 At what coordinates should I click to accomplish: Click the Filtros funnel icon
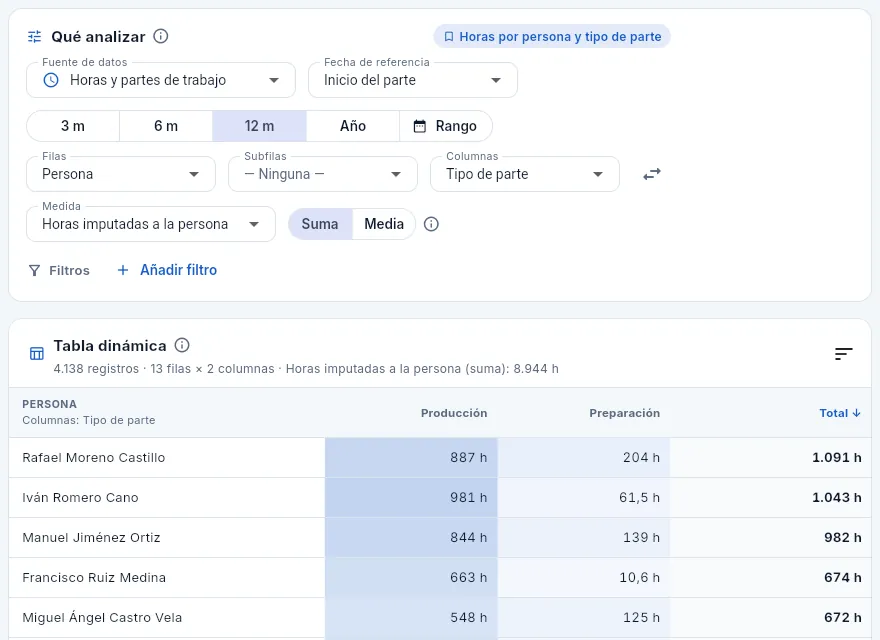[34, 271]
